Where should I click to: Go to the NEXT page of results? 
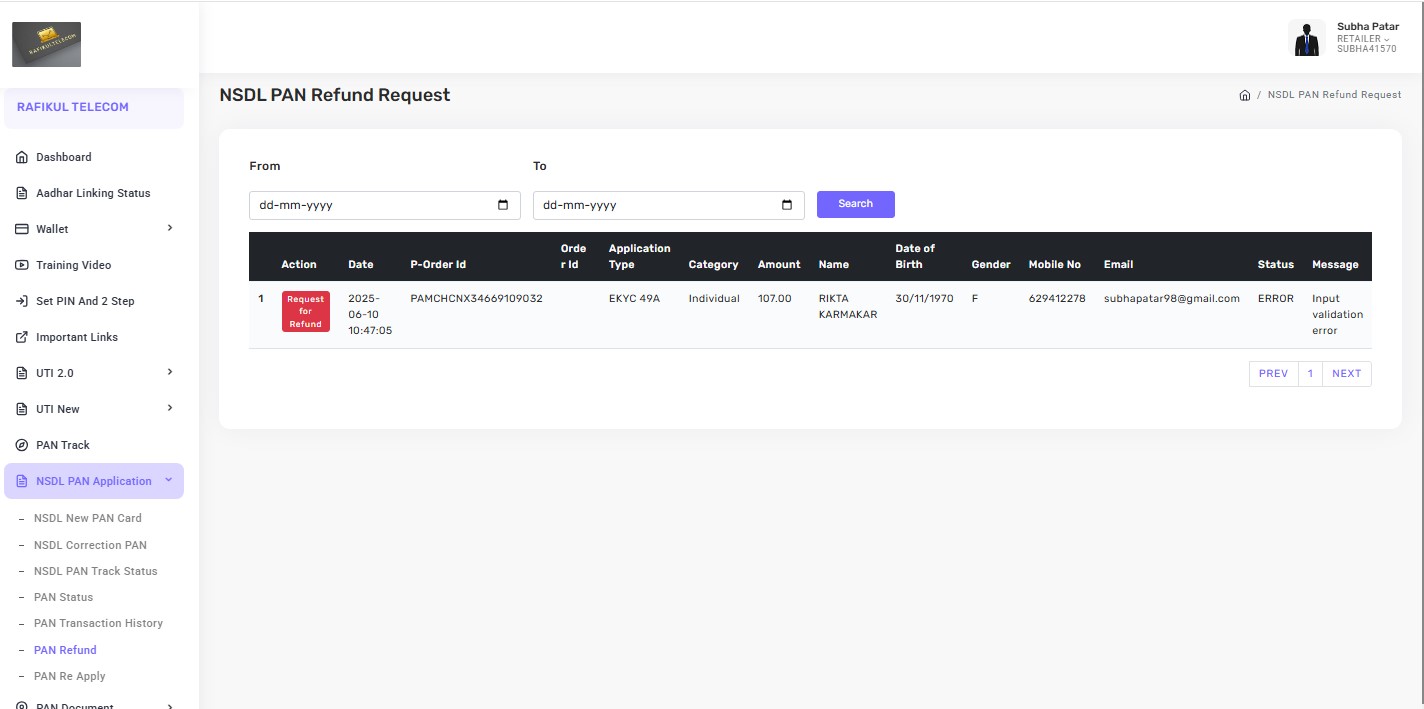(1346, 373)
